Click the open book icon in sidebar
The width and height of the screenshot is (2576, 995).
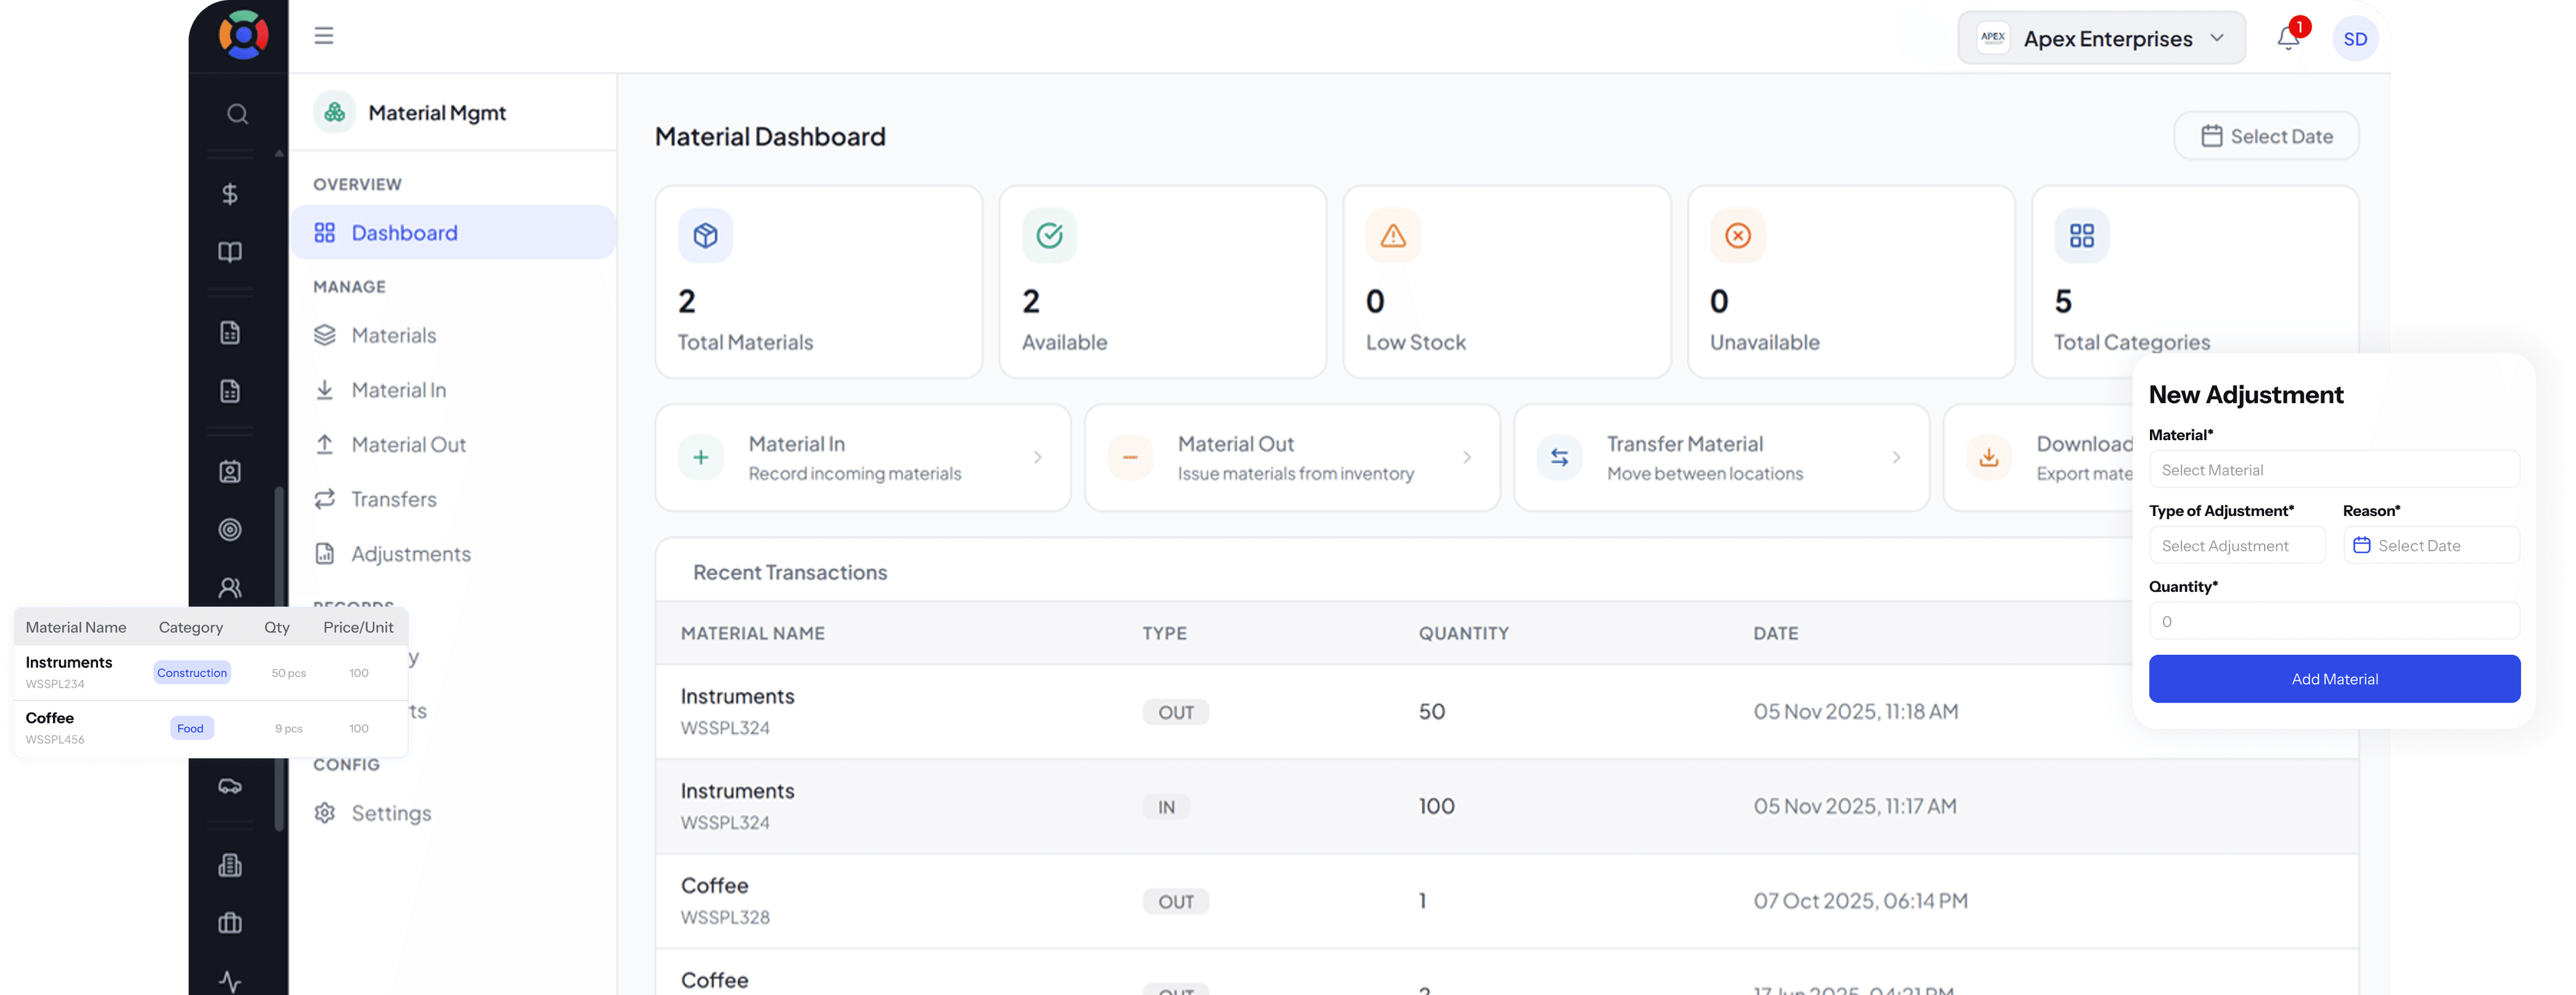point(230,252)
